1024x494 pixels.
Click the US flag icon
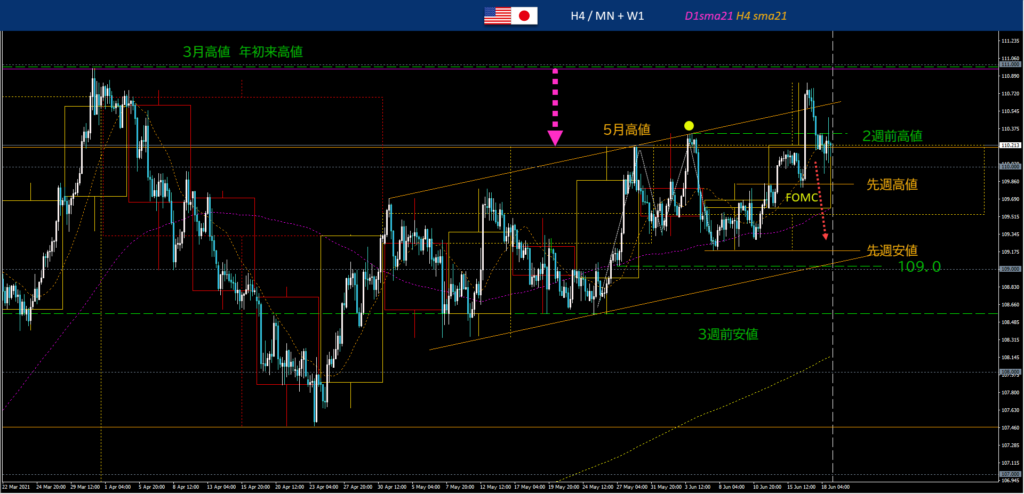click(497, 15)
